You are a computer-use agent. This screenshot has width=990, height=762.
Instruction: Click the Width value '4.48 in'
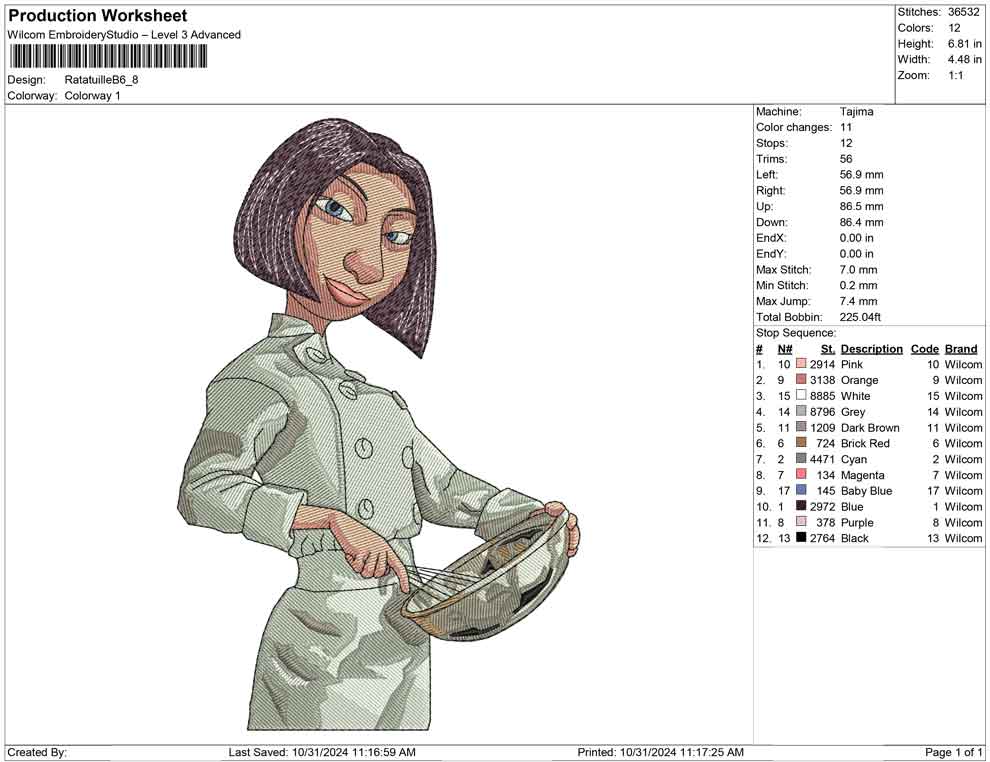pos(964,59)
